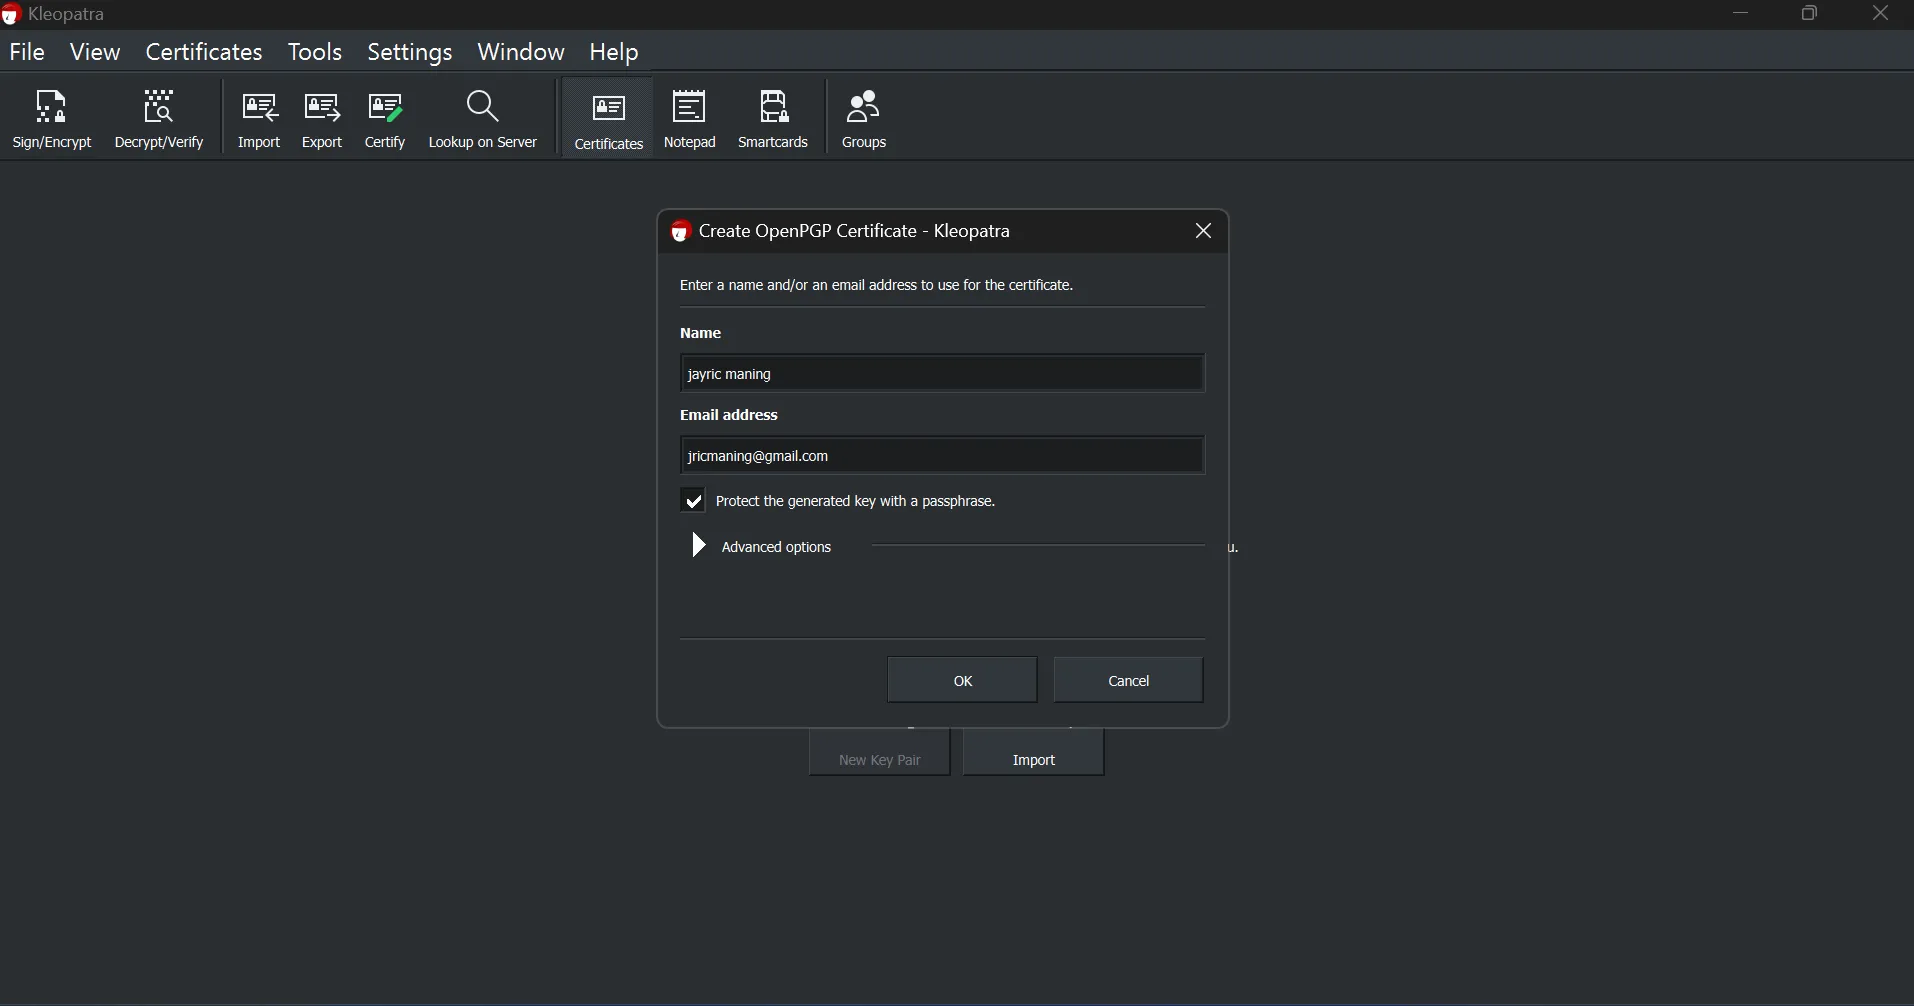Open Lookup on Server search
Screen dimensions: 1914x1006
point(484,120)
